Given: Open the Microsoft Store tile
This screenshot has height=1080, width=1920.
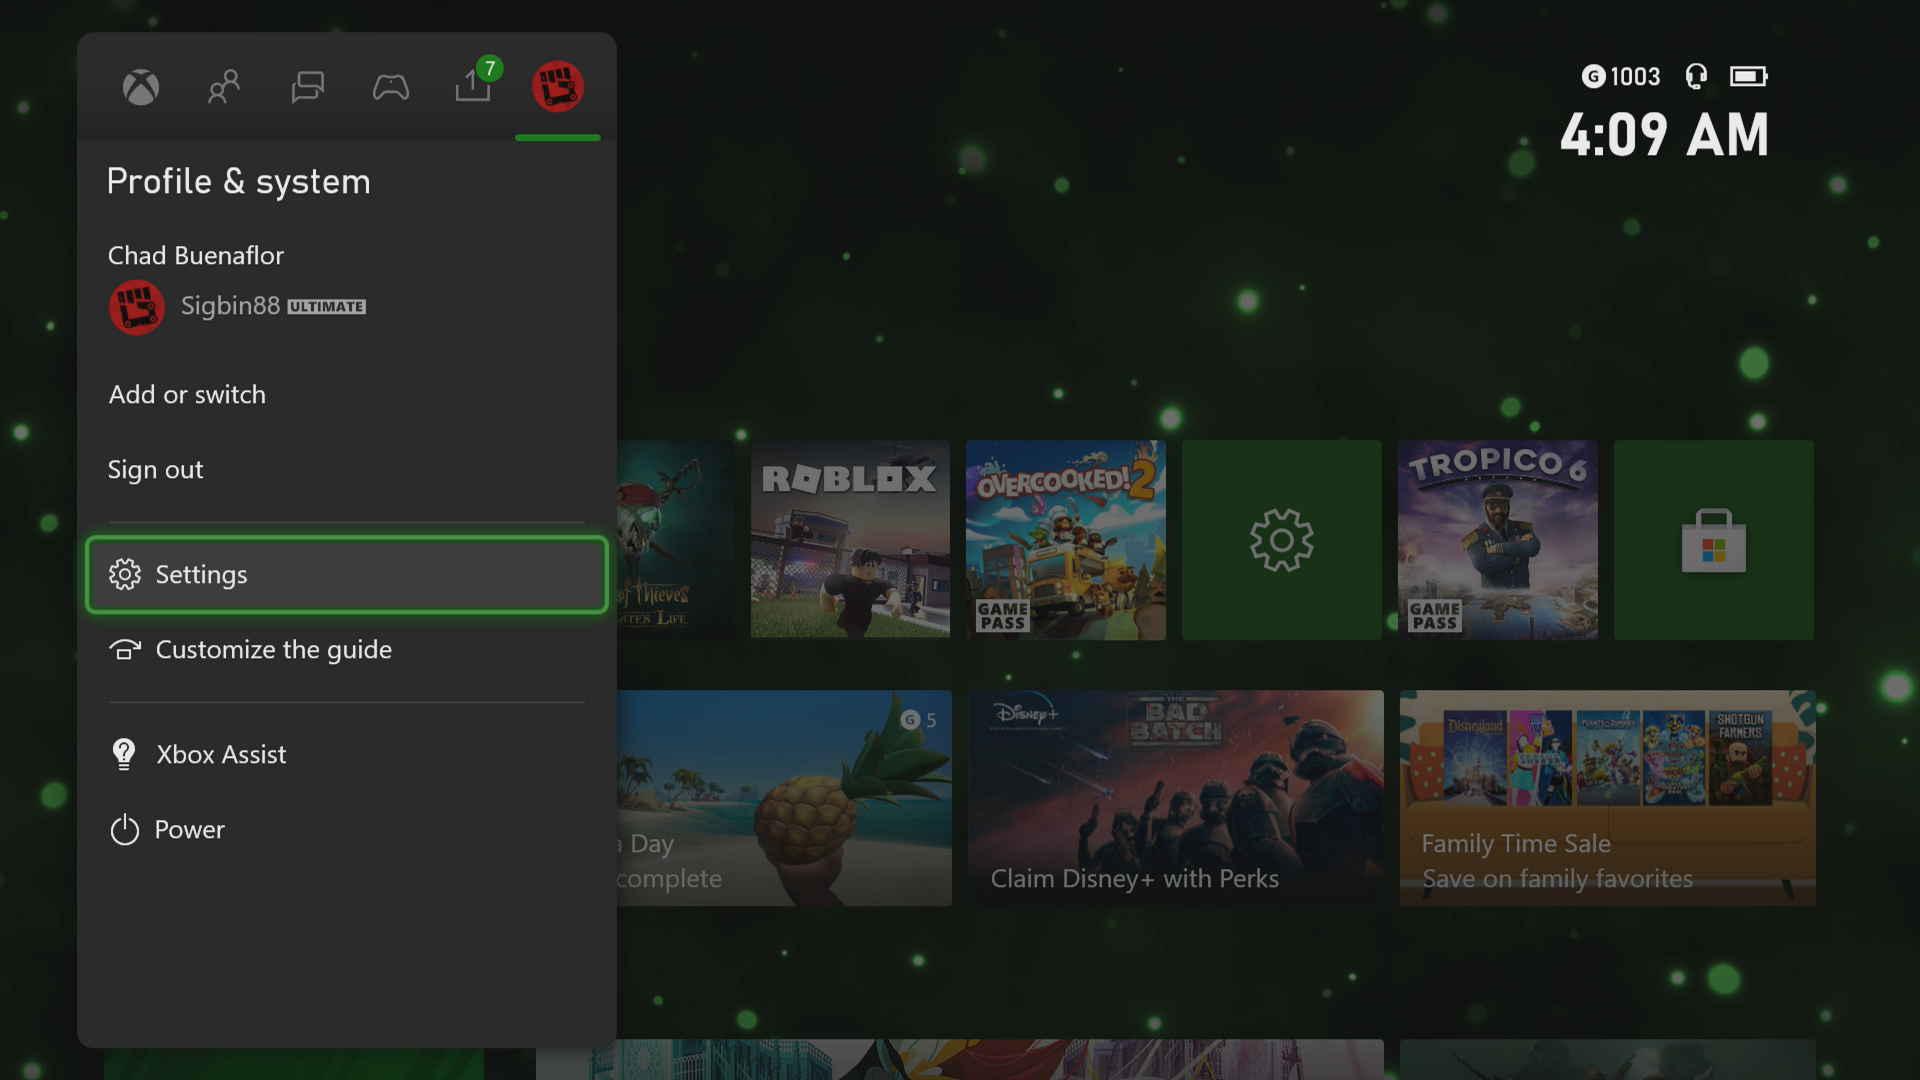Looking at the screenshot, I should tap(1714, 540).
